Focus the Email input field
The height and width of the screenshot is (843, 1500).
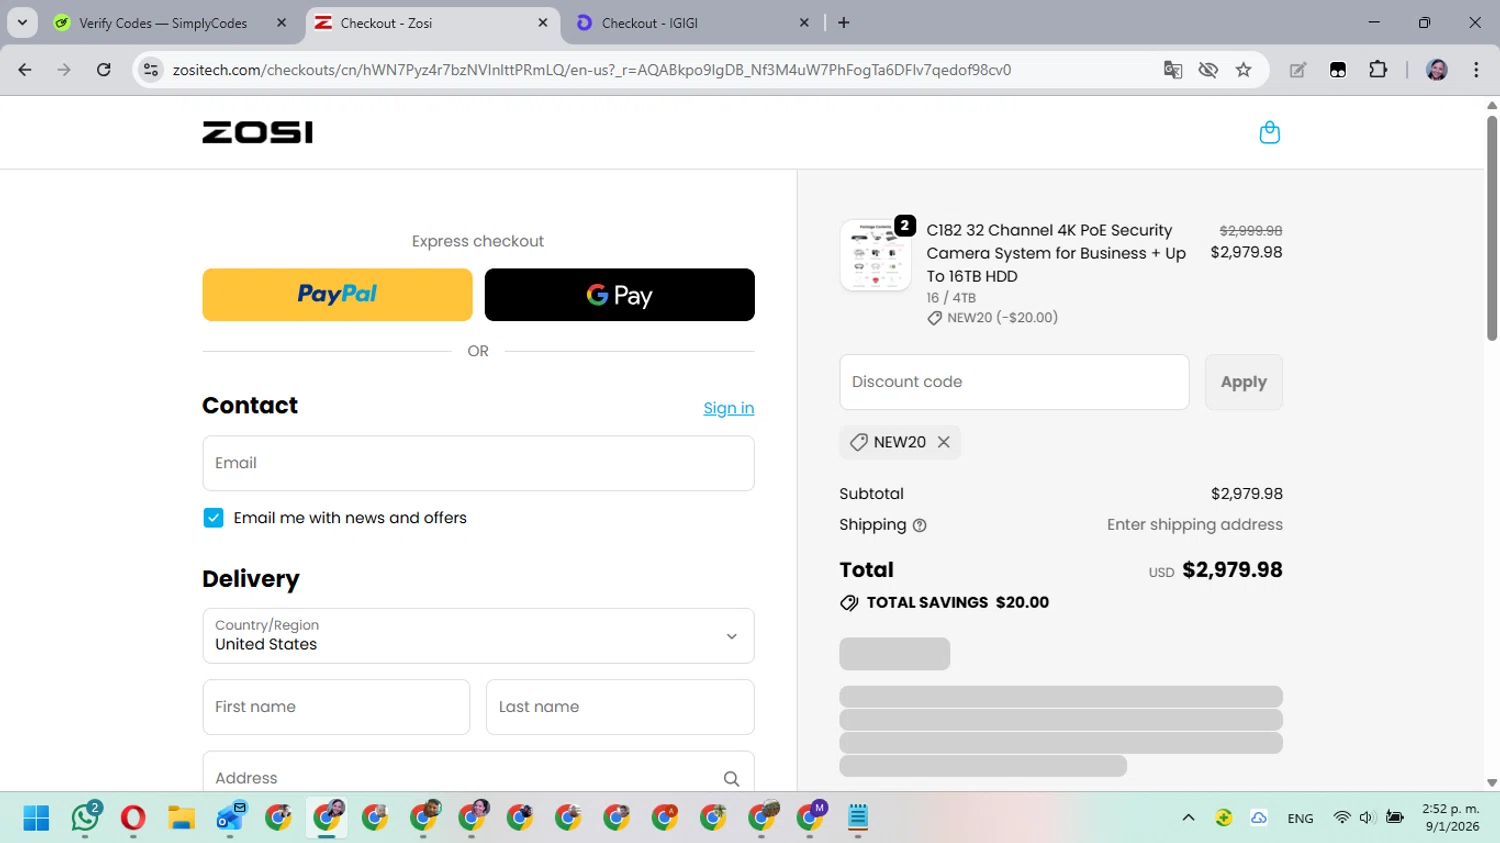(478, 463)
